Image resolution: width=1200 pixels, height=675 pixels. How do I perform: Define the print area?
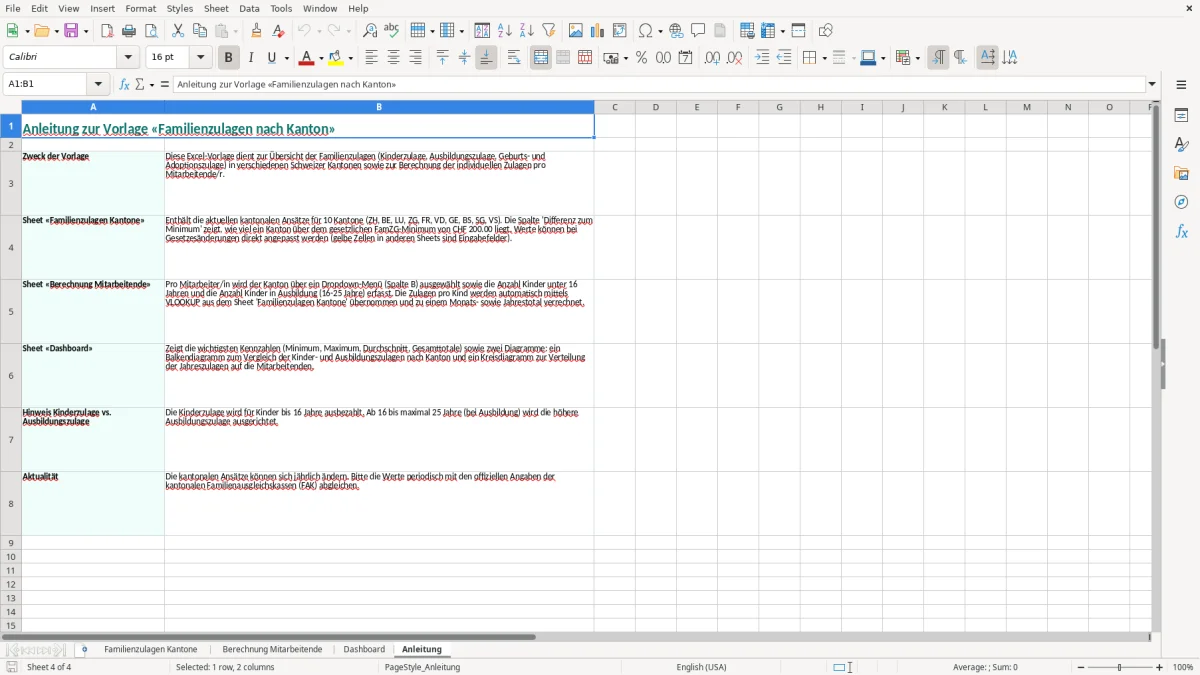click(747, 31)
